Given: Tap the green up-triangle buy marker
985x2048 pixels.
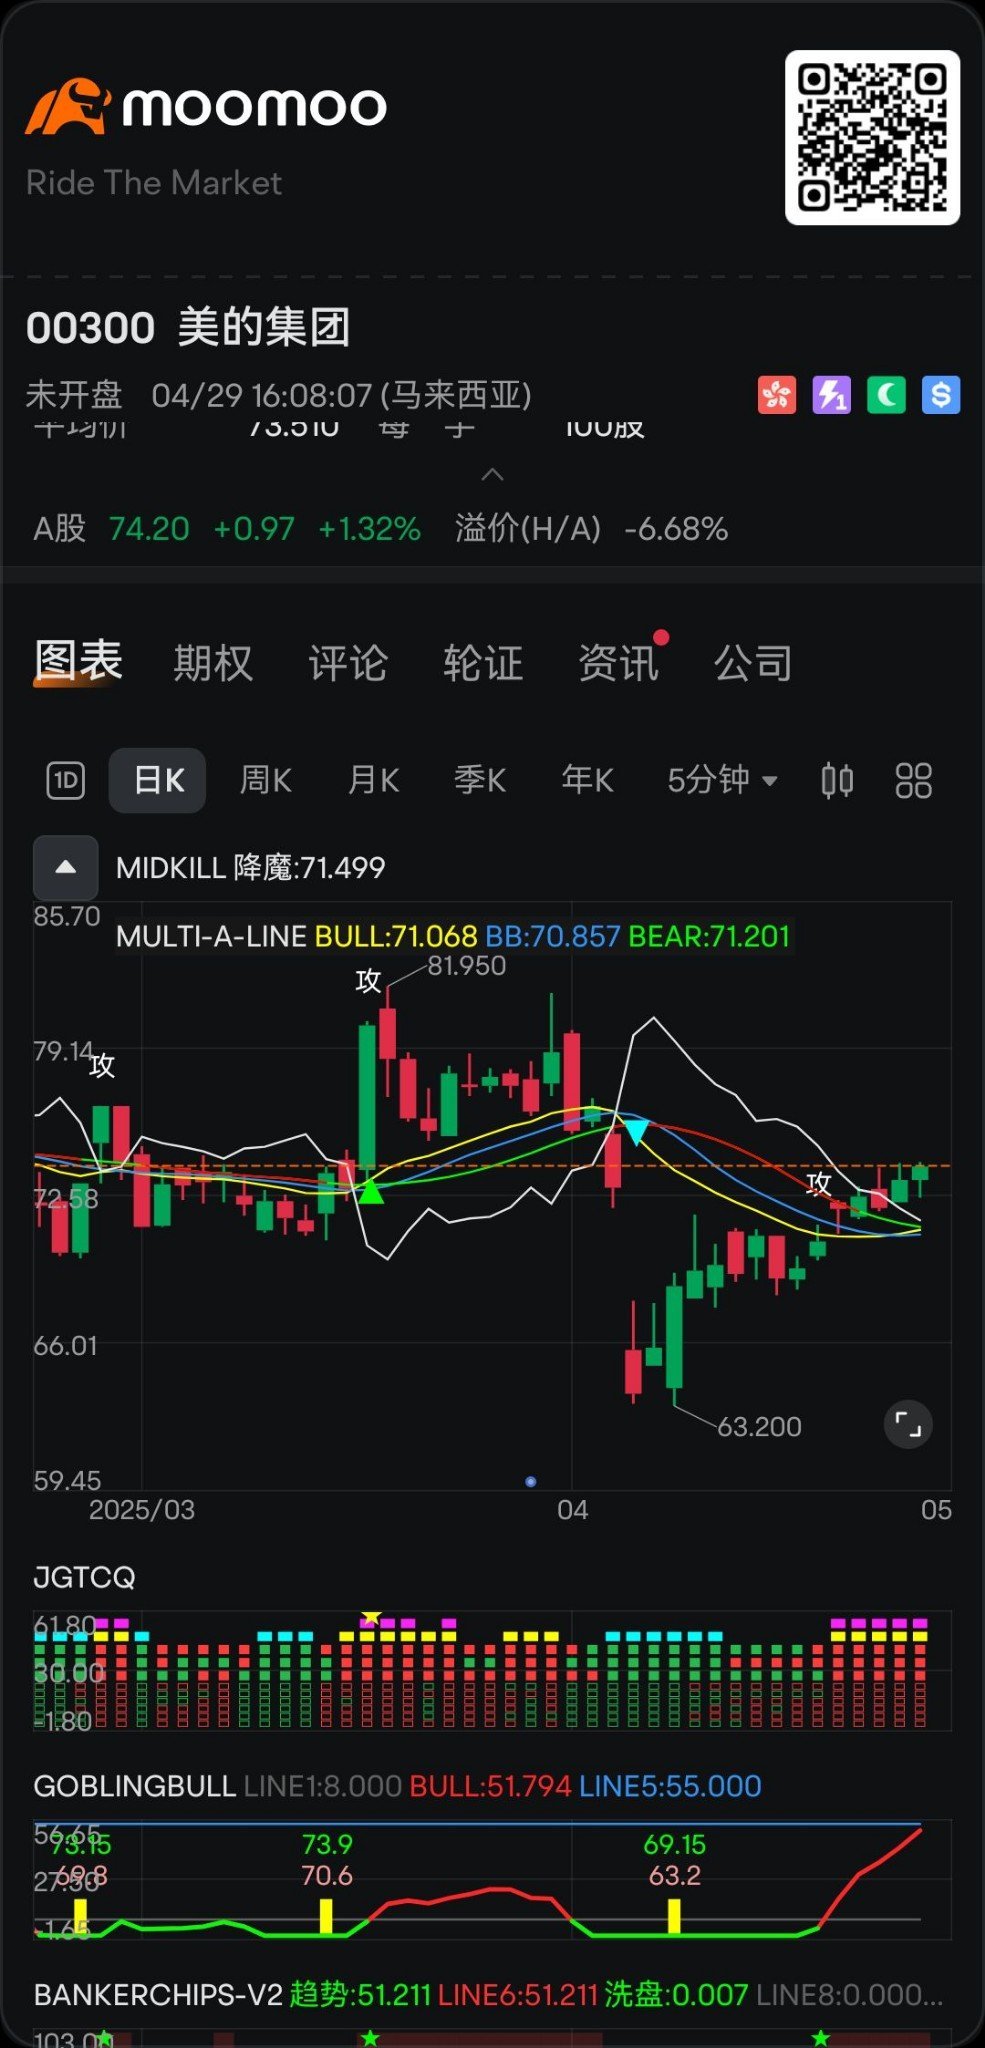Looking at the screenshot, I should point(371,1190).
